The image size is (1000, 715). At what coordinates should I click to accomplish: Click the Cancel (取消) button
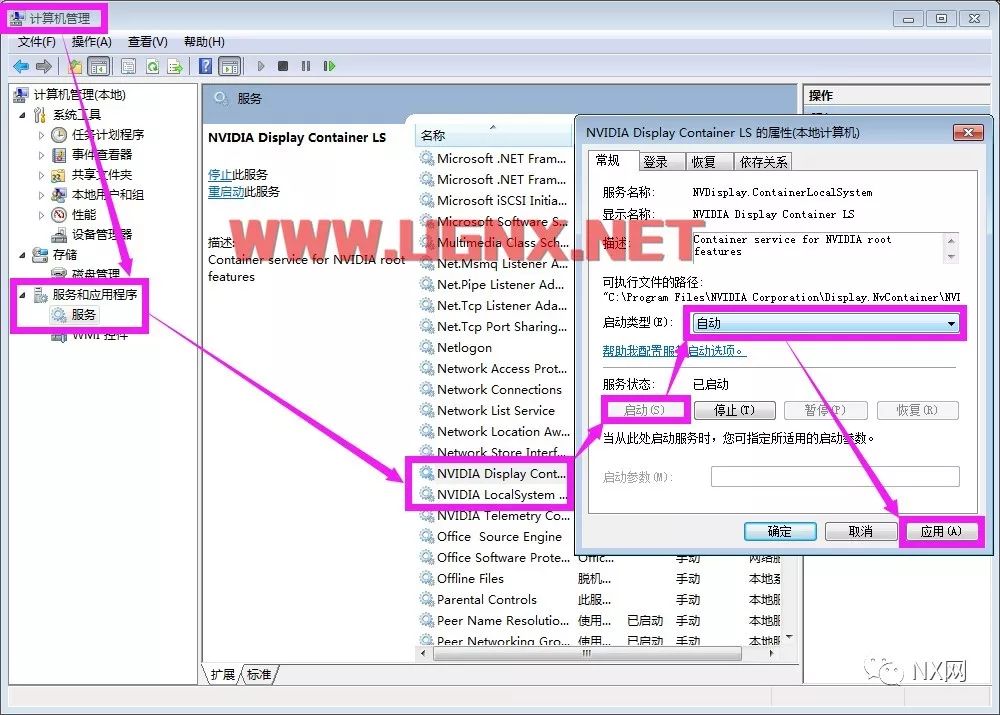pyautogui.click(x=861, y=531)
